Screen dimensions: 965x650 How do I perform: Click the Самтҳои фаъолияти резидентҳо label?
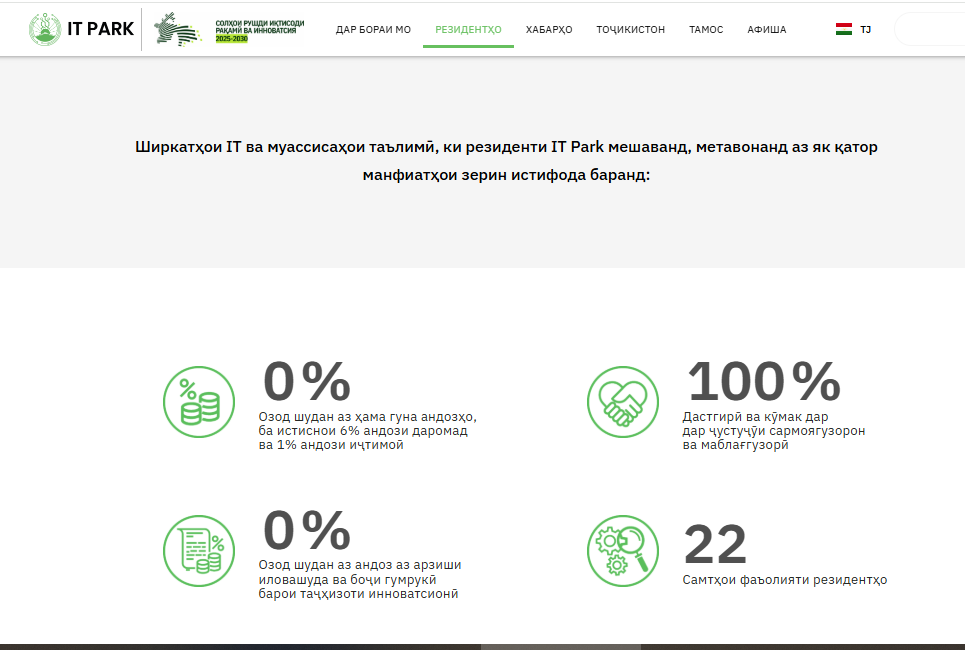[x=784, y=580]
